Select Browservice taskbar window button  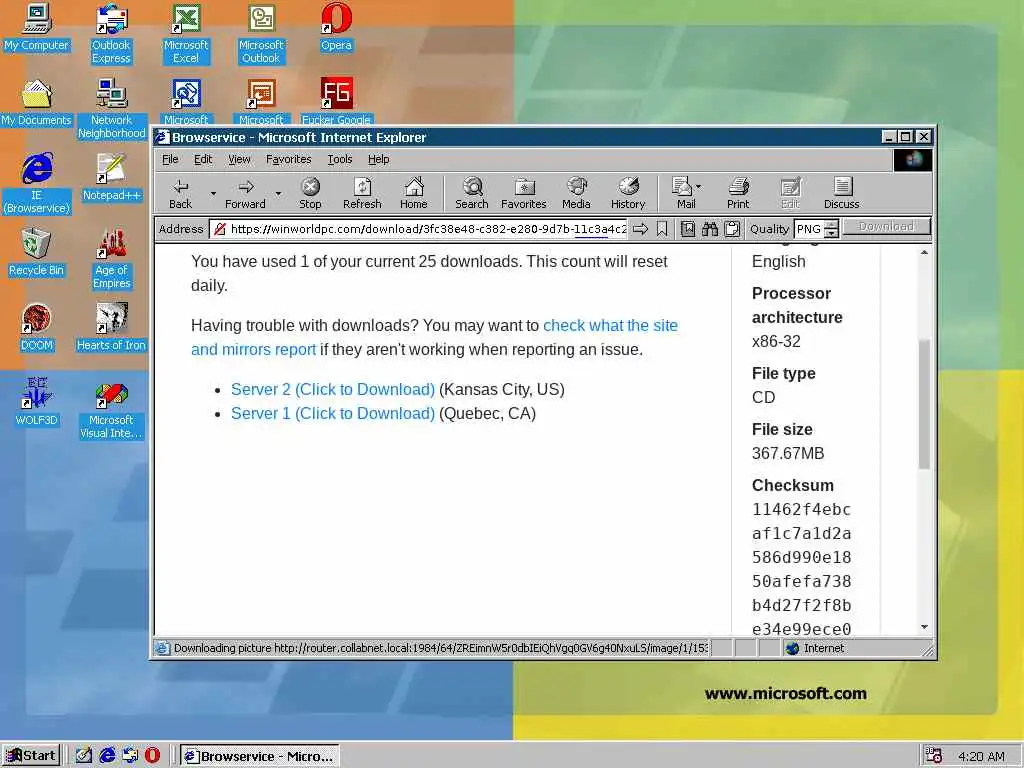[260, 756]
